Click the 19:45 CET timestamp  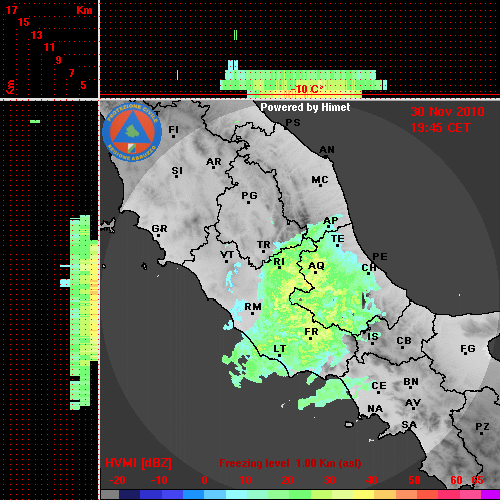(x=440, y=128)
